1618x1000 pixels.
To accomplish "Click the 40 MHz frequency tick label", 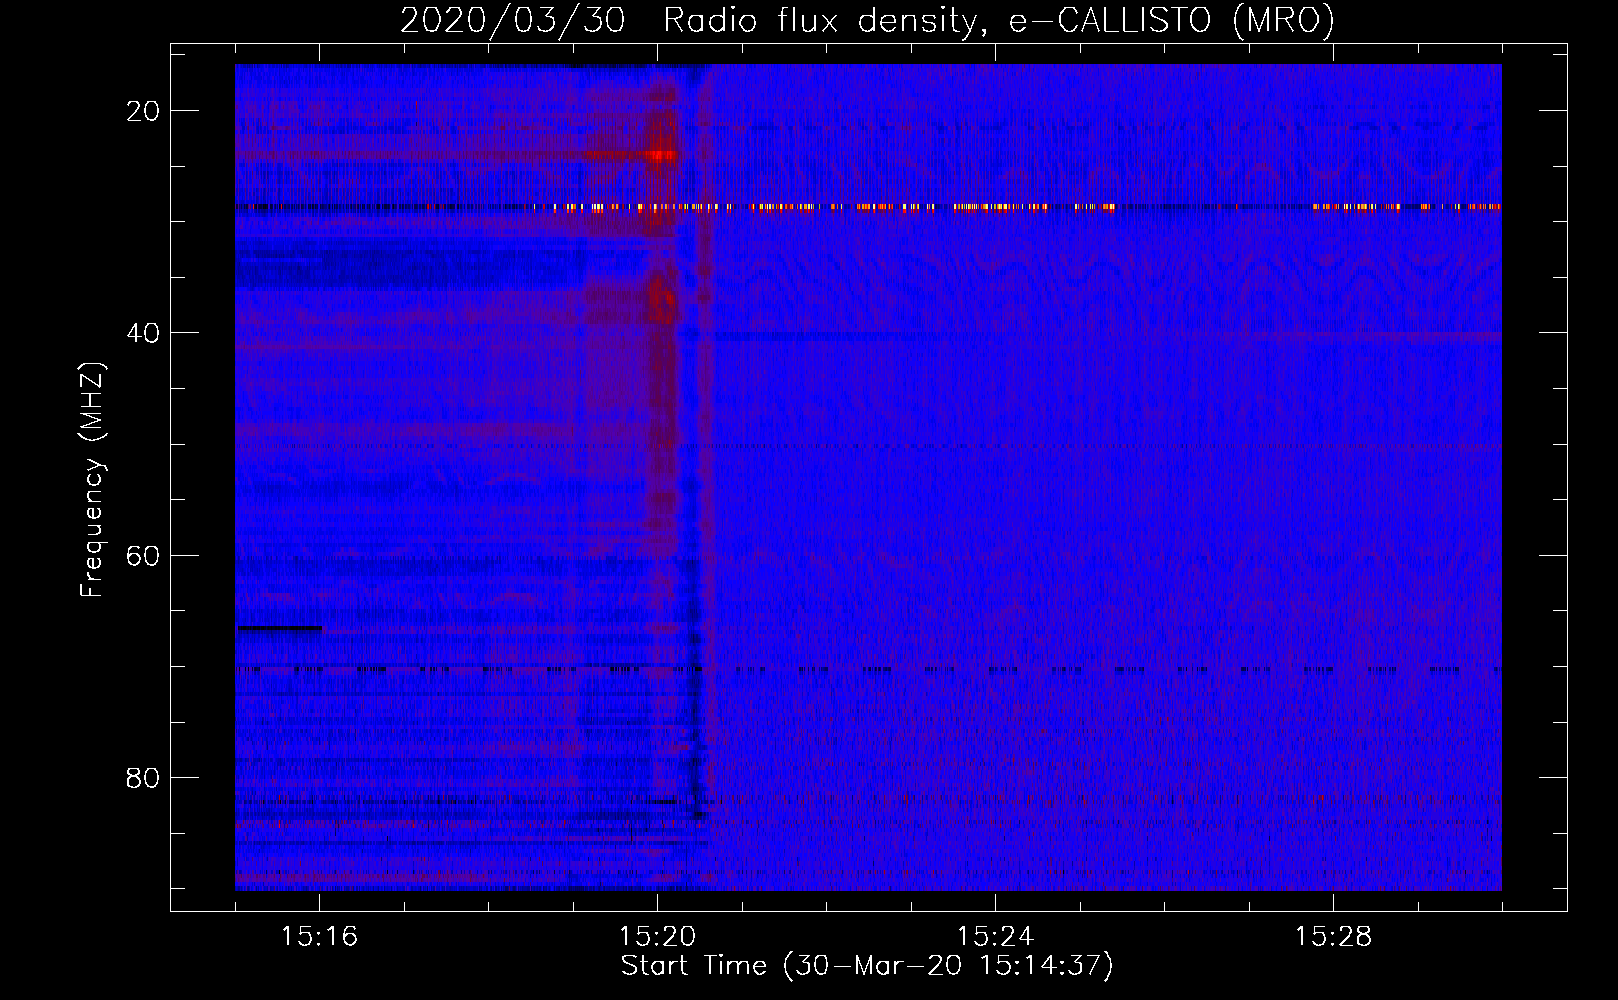I will (143, 333).
